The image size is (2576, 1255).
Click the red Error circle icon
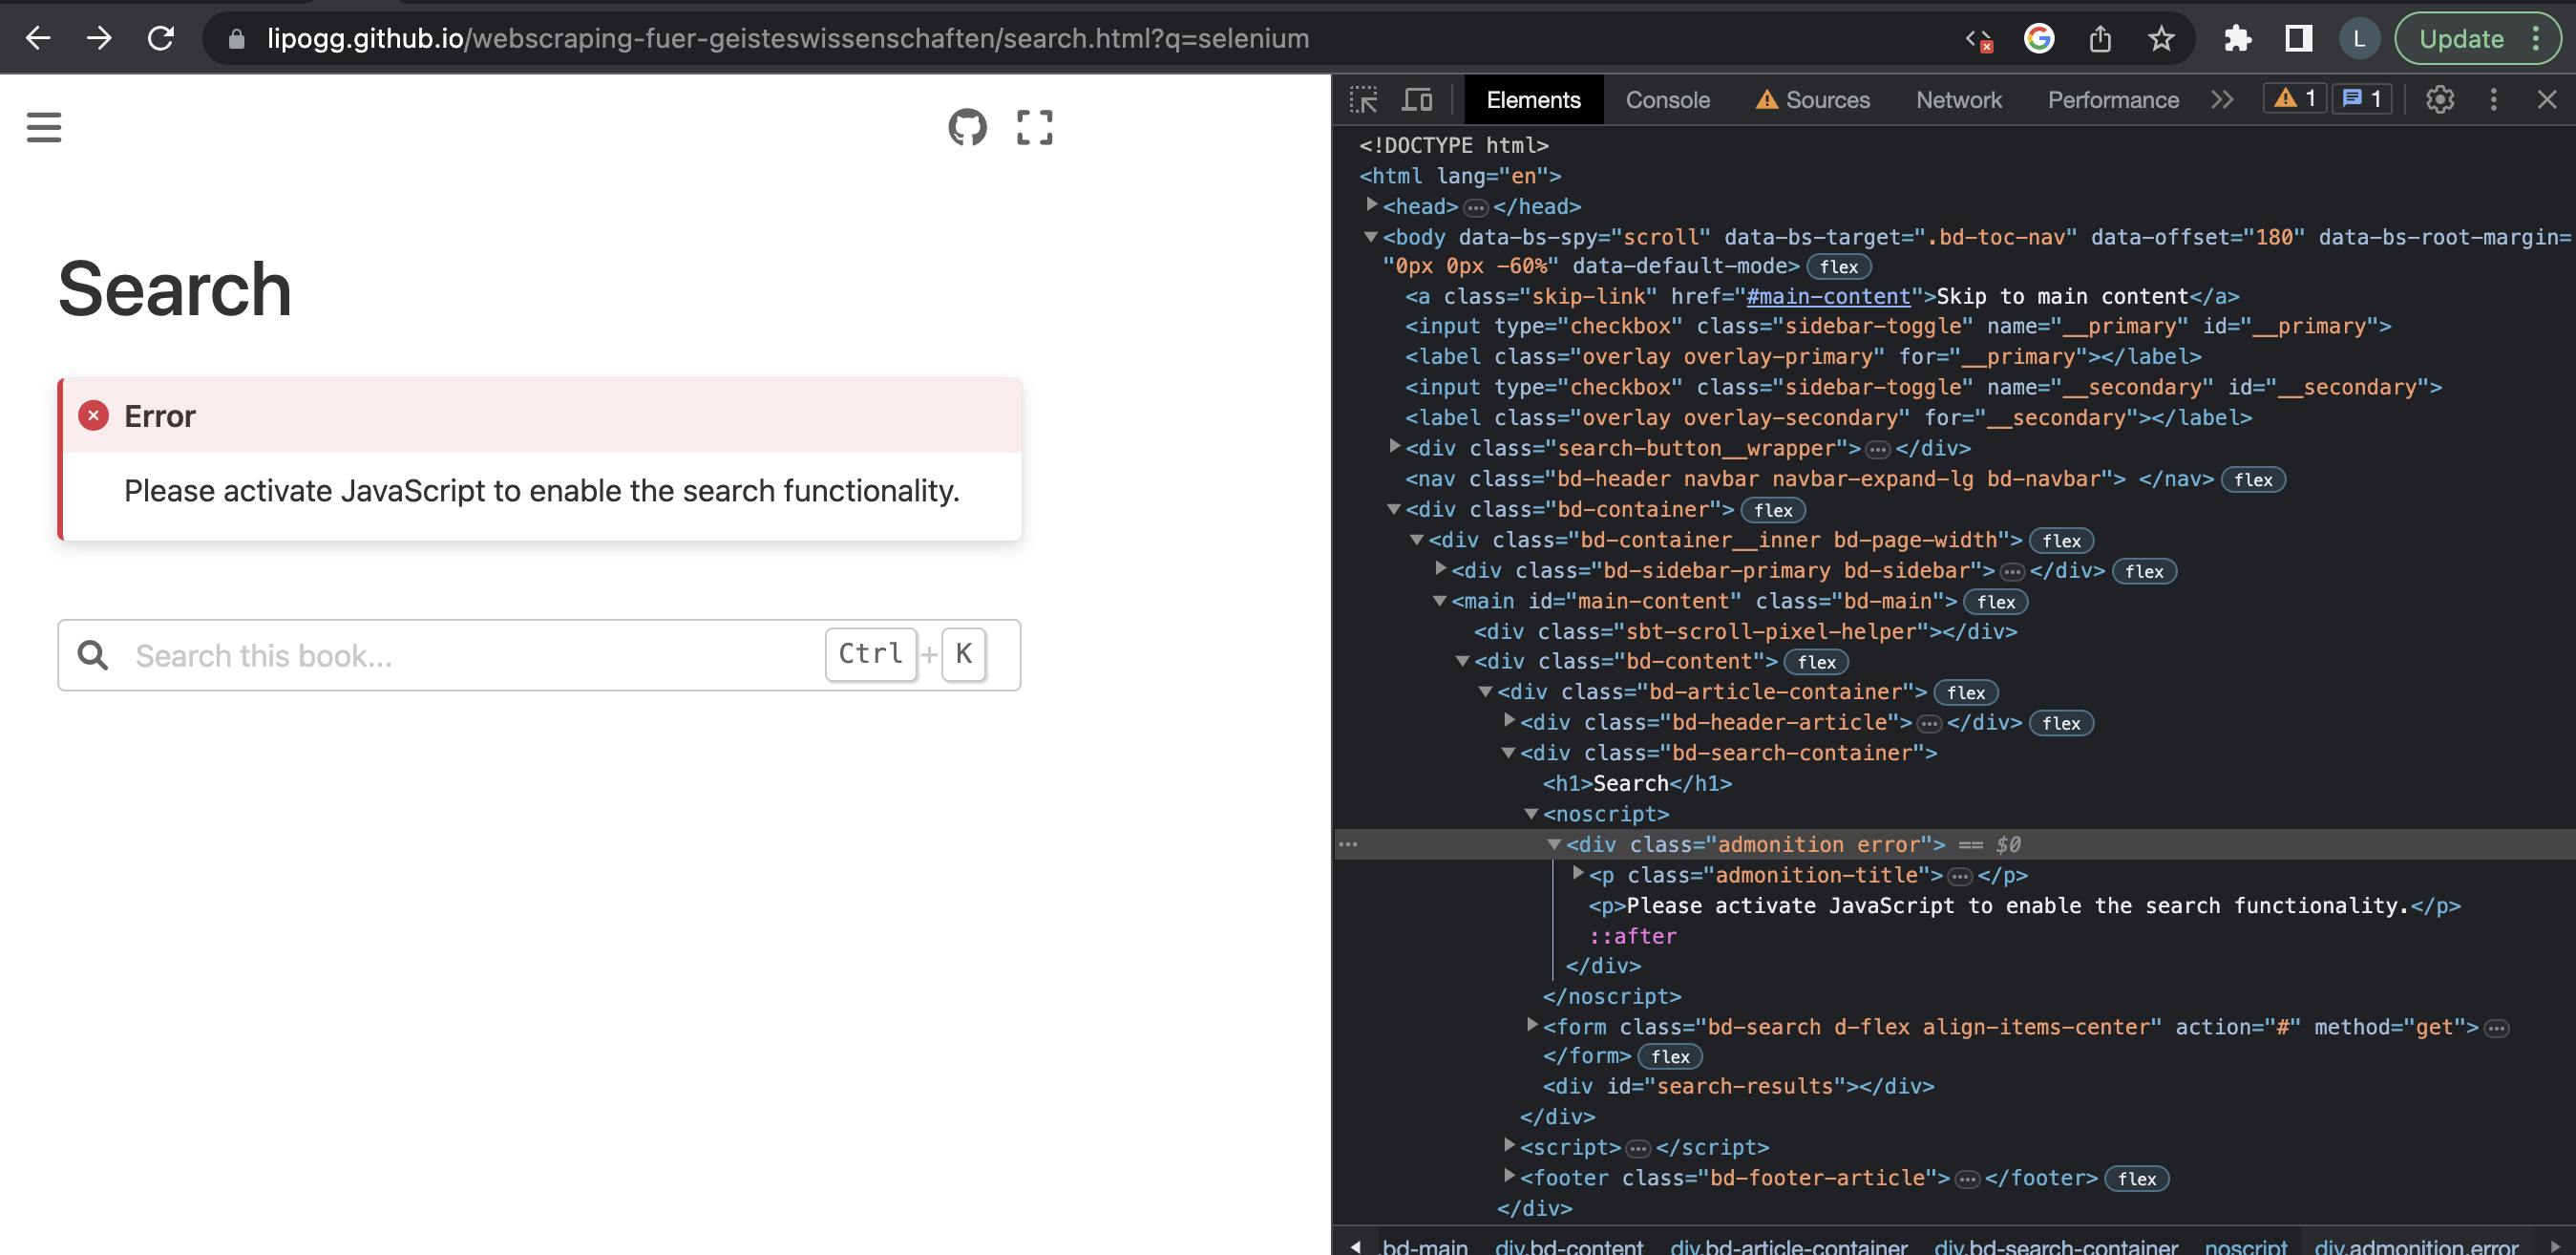93,415
